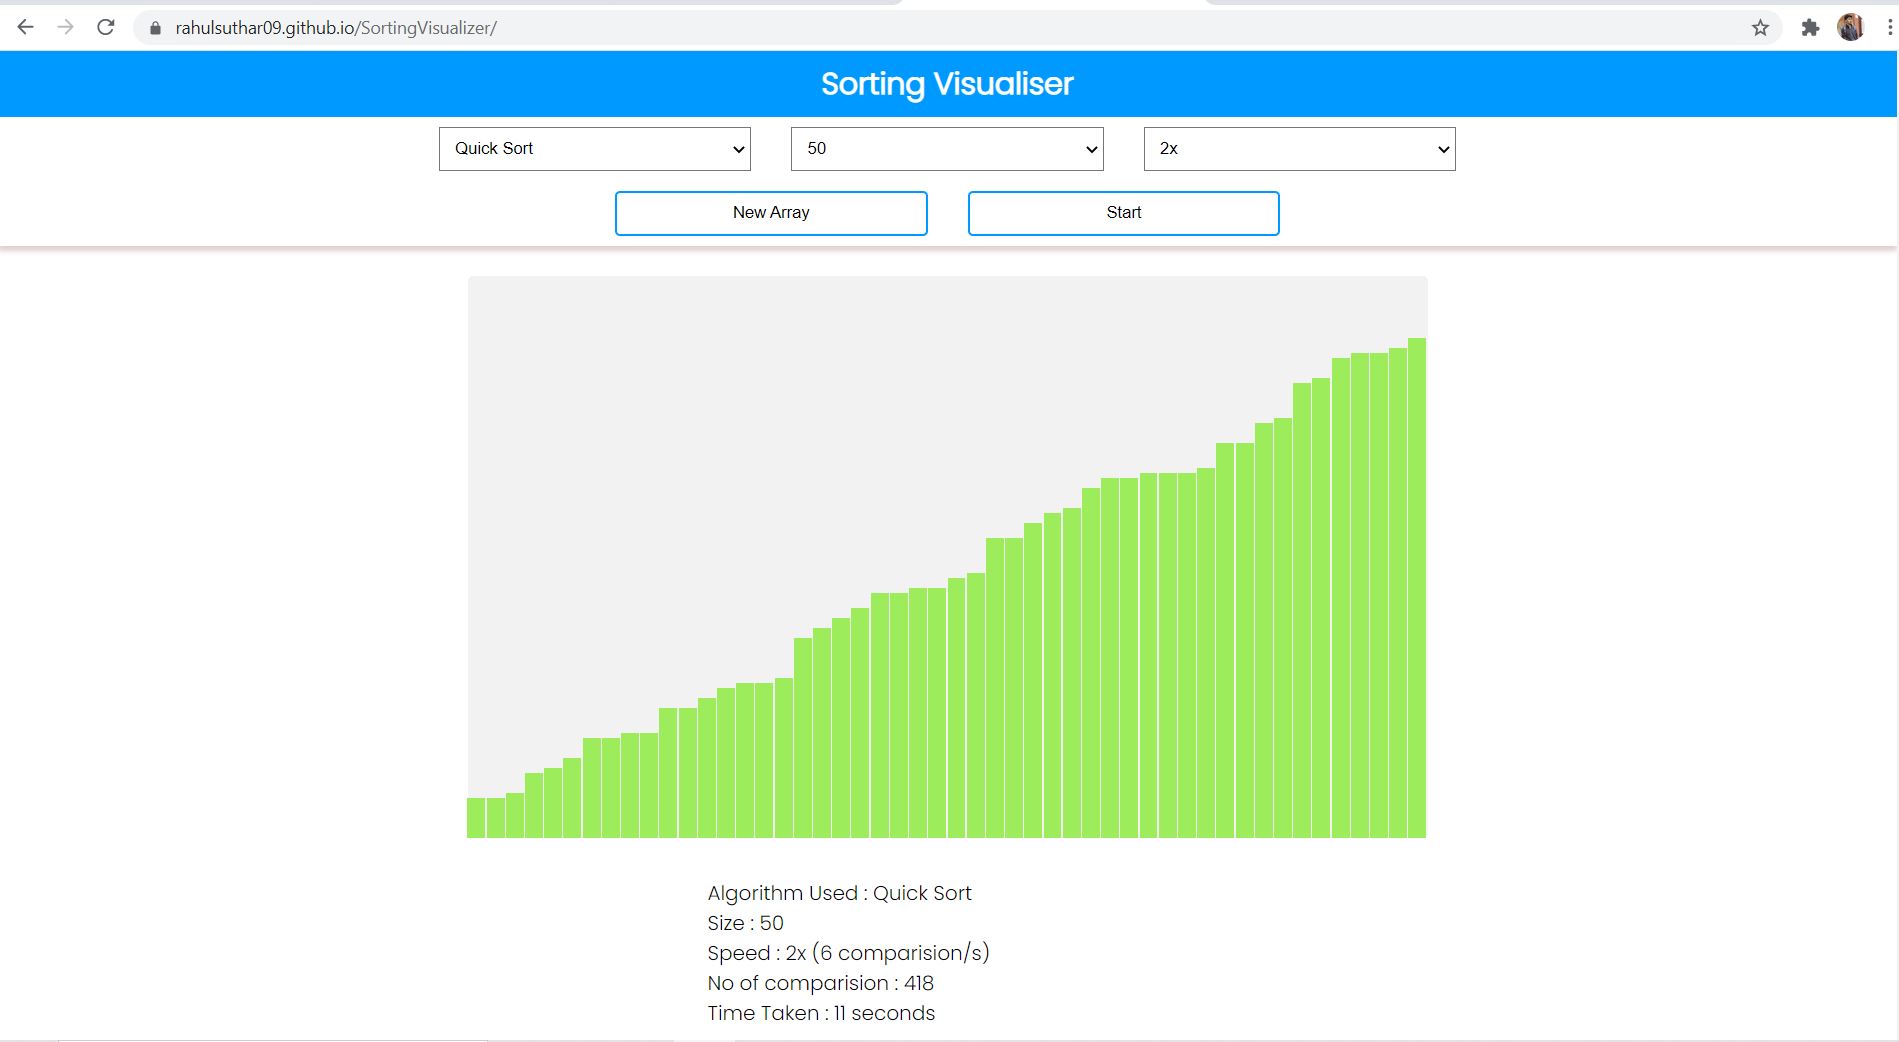The height and width of the screenshot is (1042, 1899).
Task: Click the Sorting Visualiser header title
Action: (x=947, y=84)
